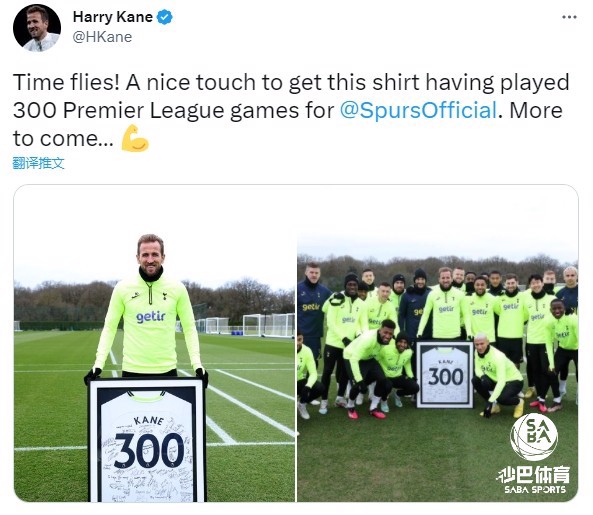Click the framed 300 shirt in group photo
This screenshot has width=593, height=515.
coord(445,374)
